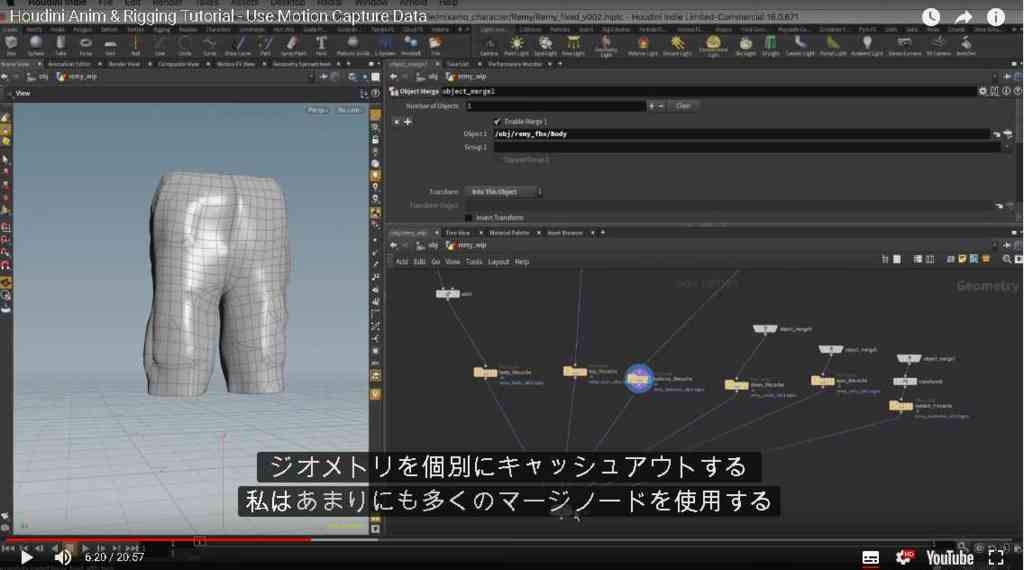Toggle YouTube subtitles button
Viewport: 1024px width, 570px height.
click(x=871, y=558)
